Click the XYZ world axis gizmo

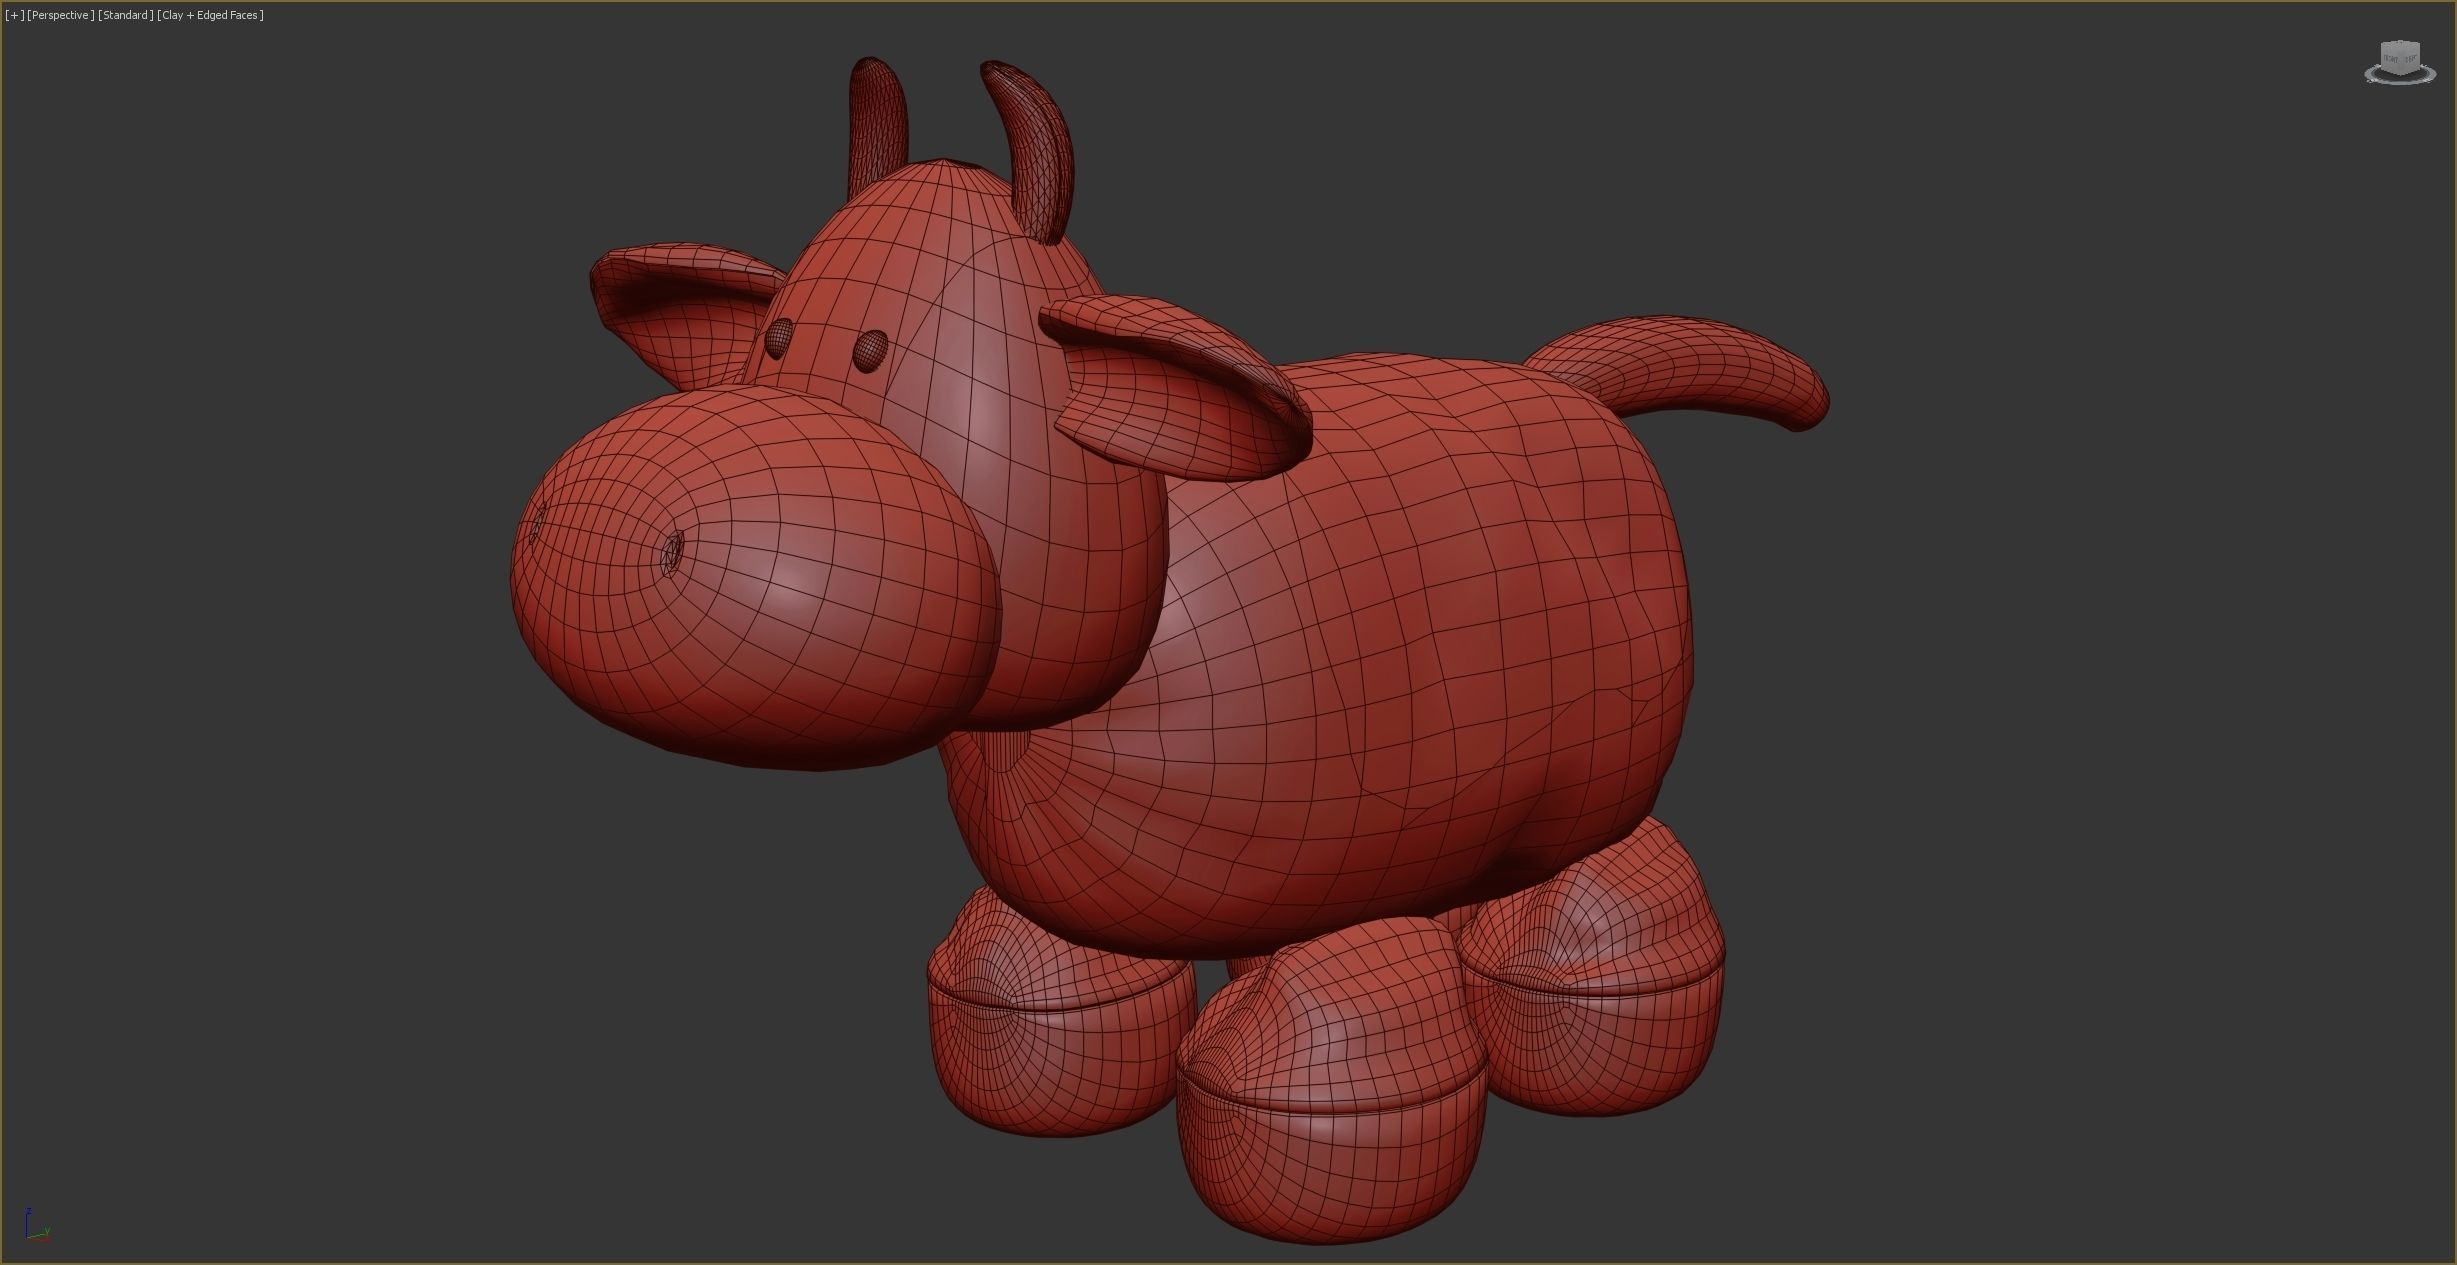tap(36, 1224)
